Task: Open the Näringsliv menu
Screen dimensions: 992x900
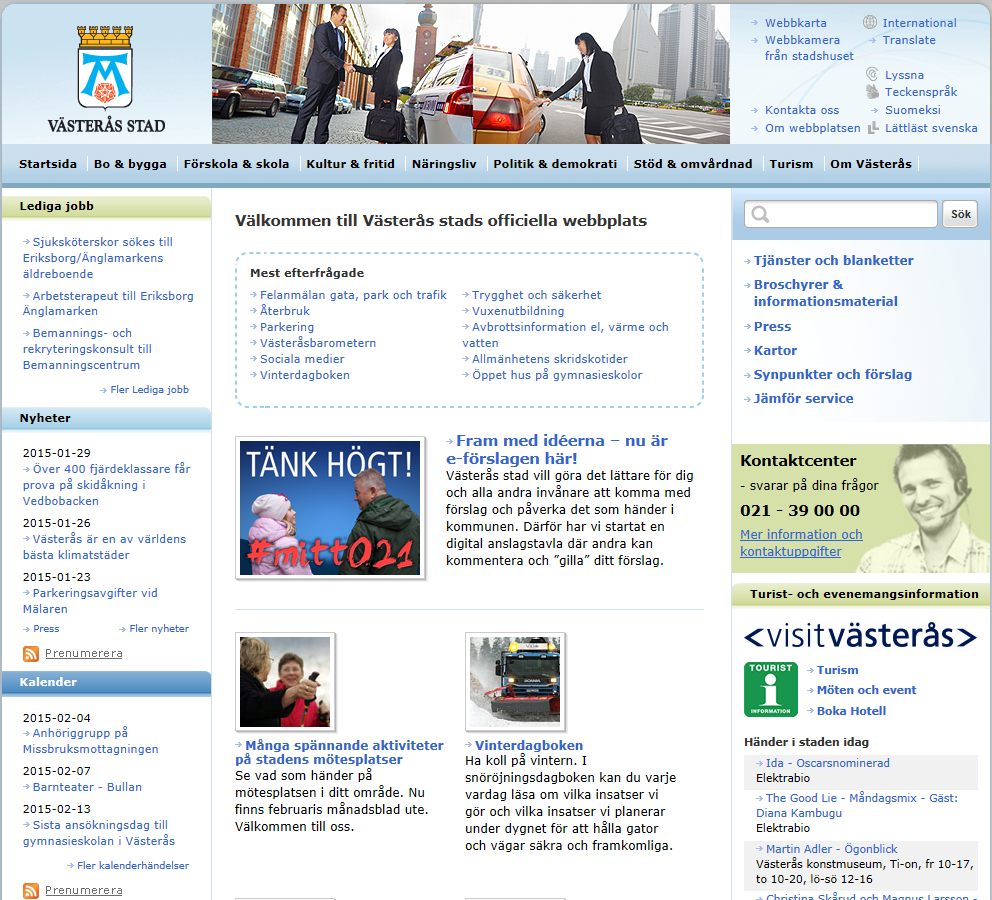Action: click(444, 164)
